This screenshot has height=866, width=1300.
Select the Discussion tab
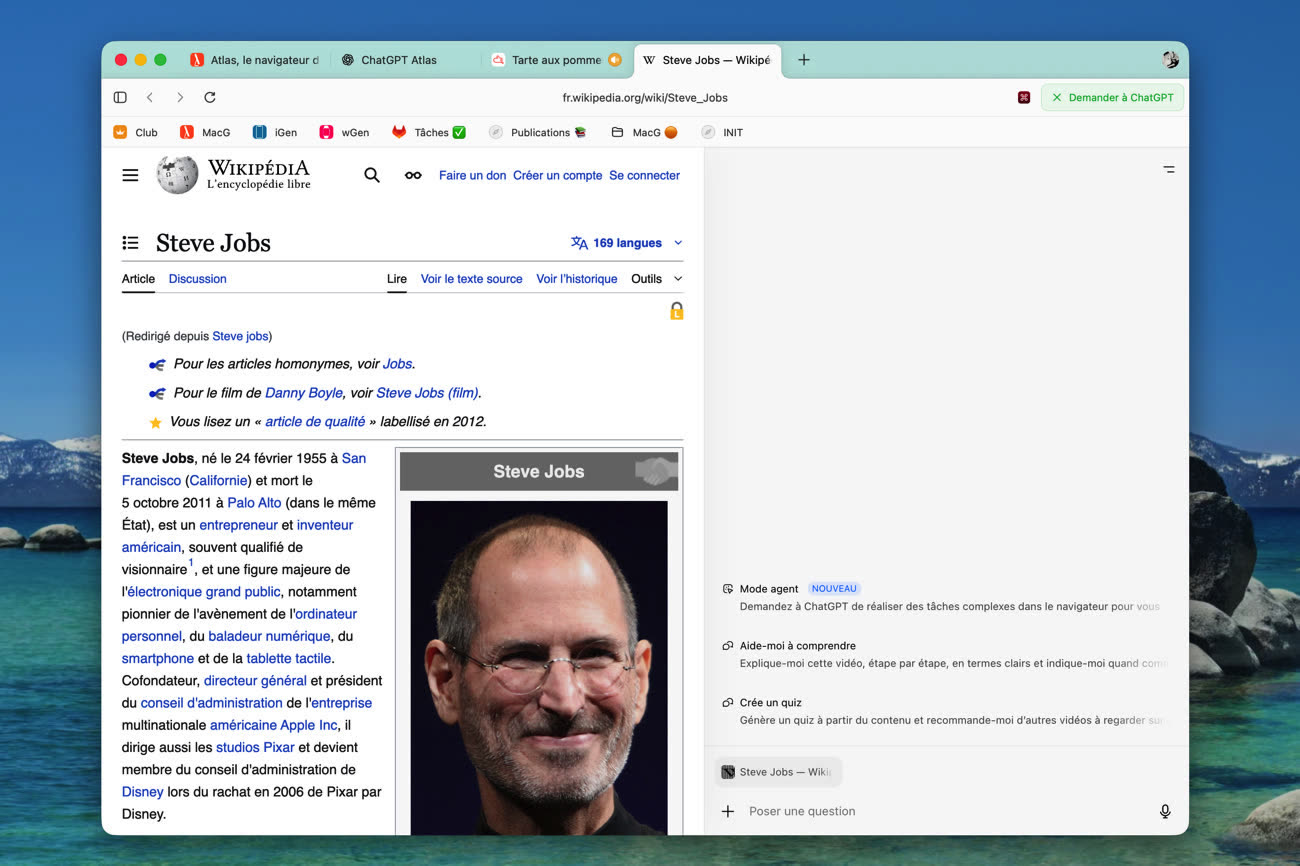coord(197,279)
